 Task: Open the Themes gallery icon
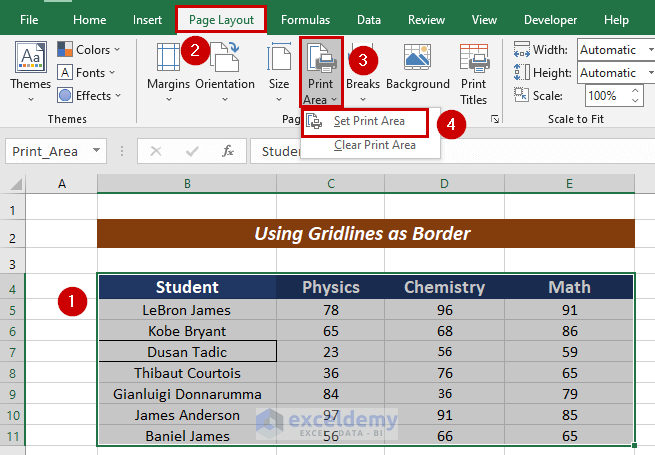click(30, 57)
